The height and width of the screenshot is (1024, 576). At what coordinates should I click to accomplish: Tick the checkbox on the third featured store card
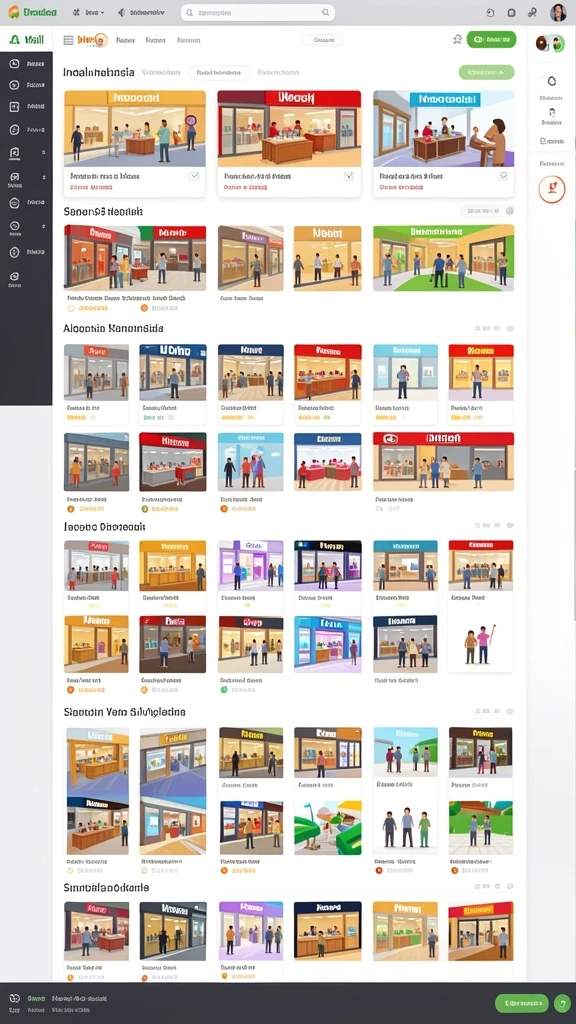click(x=503, y=176)
